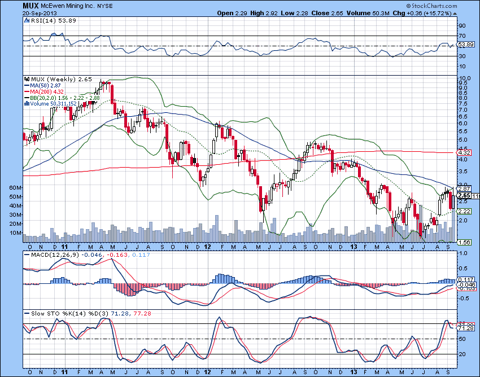Click the 4.32 MA(200) price tag on right axis
This screenshot has width=480, height=377.
pyautogui.click(x=464, y=153)
